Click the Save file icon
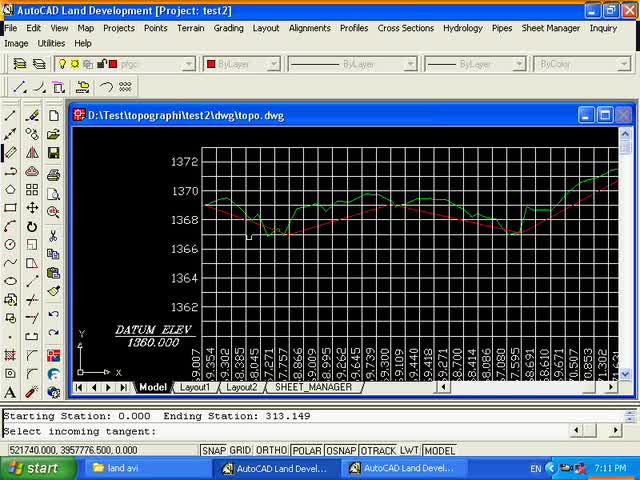This screenshot has width=640, height=480. coord(54,153)
